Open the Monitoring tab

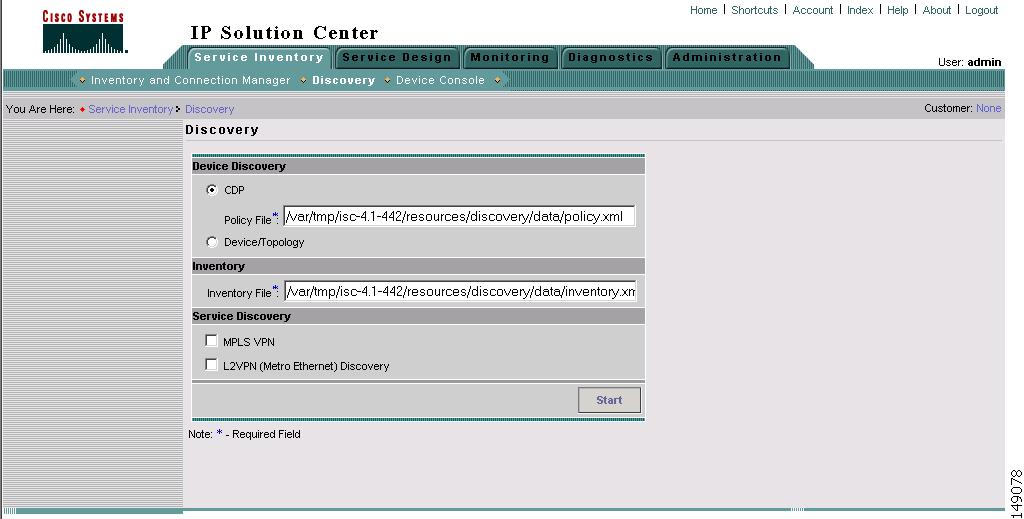pyautogui.click(x=509, y=57)
